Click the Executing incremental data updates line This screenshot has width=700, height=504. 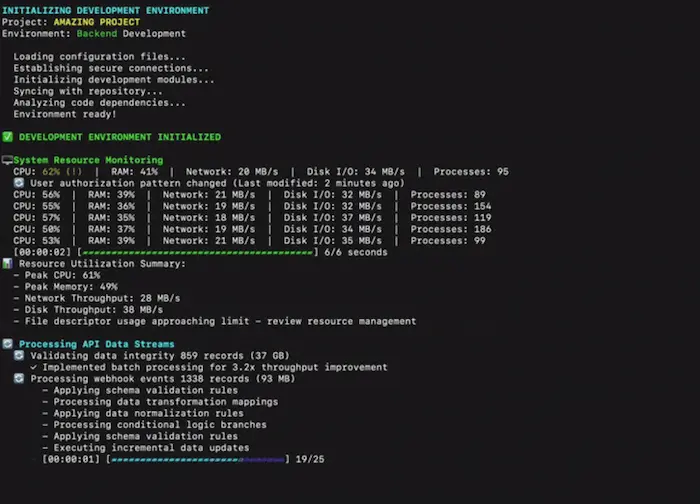click(x=145, y=448)
